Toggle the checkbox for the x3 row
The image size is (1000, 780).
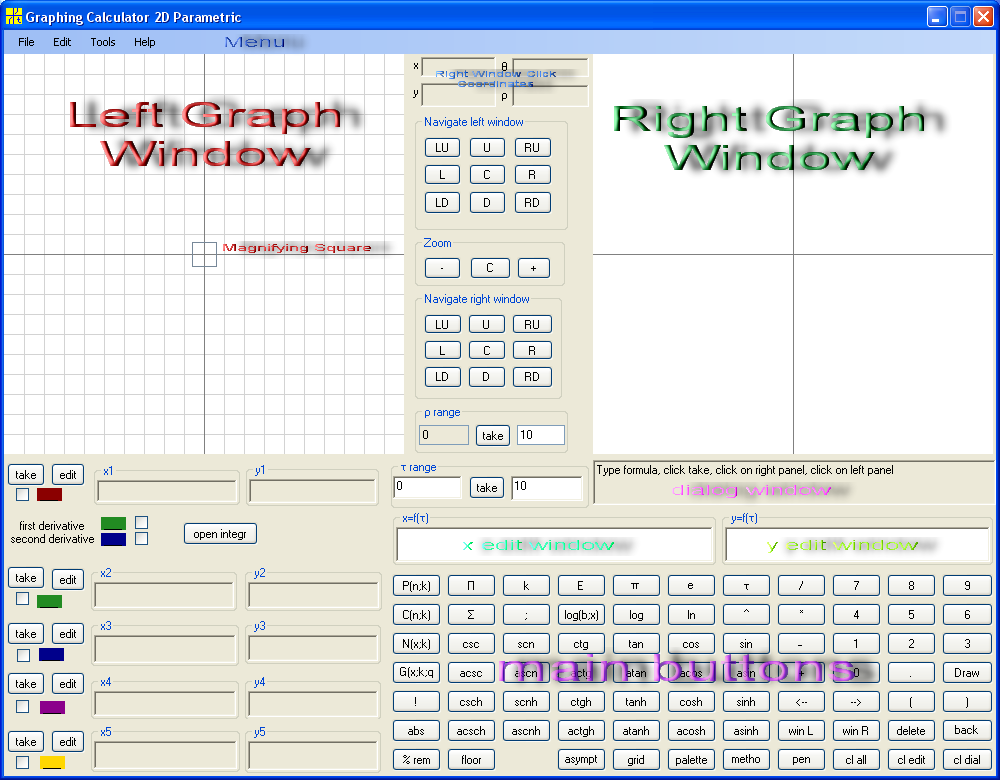click(23, 655)
